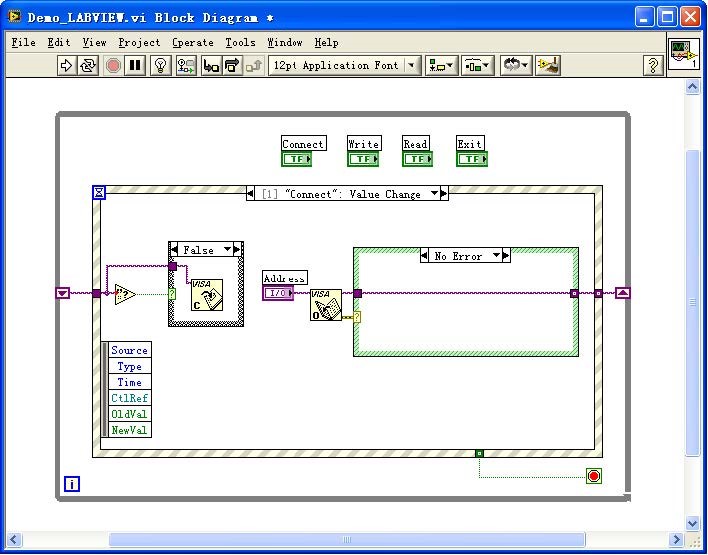The height and width of the screenshot is (555, 708).
Task: Click the Run arrow button
Action: (x=66, y=65)
